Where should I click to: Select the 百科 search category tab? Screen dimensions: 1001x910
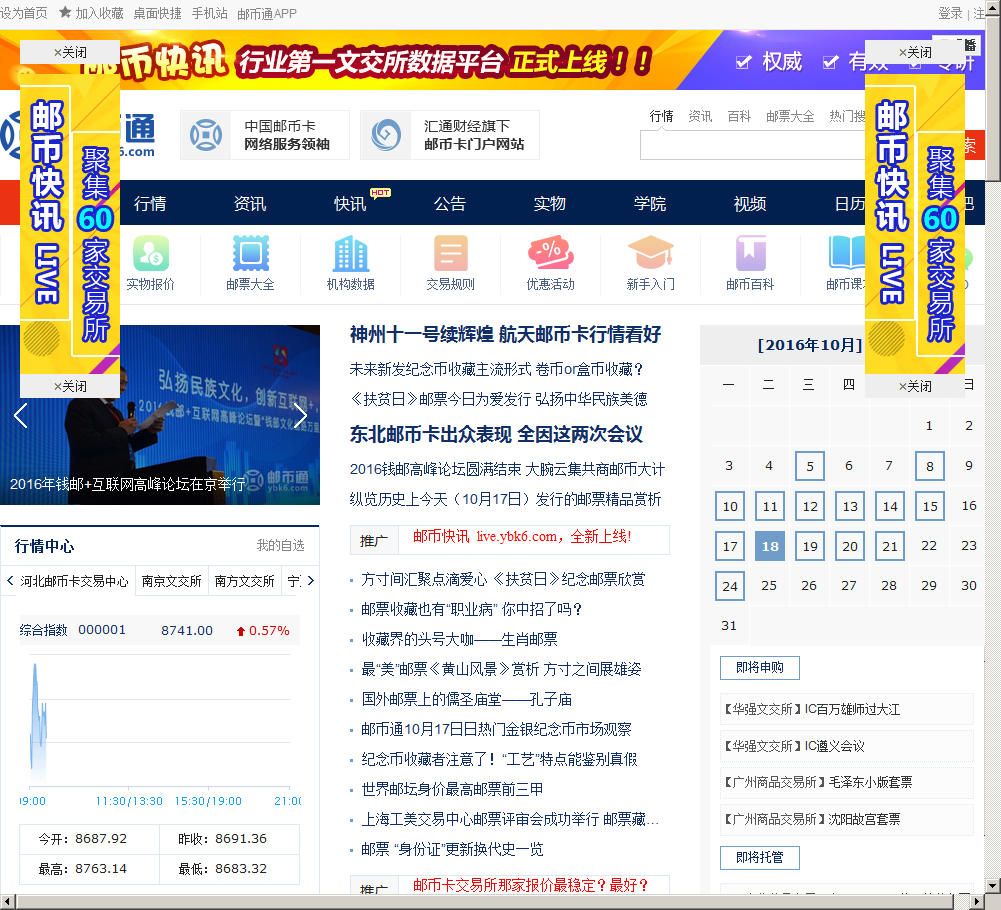739,116
